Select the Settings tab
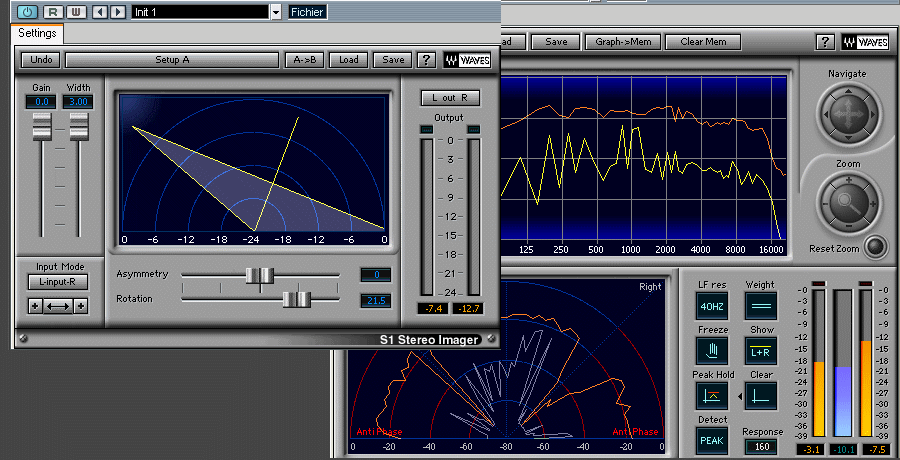 pos(37,33)
